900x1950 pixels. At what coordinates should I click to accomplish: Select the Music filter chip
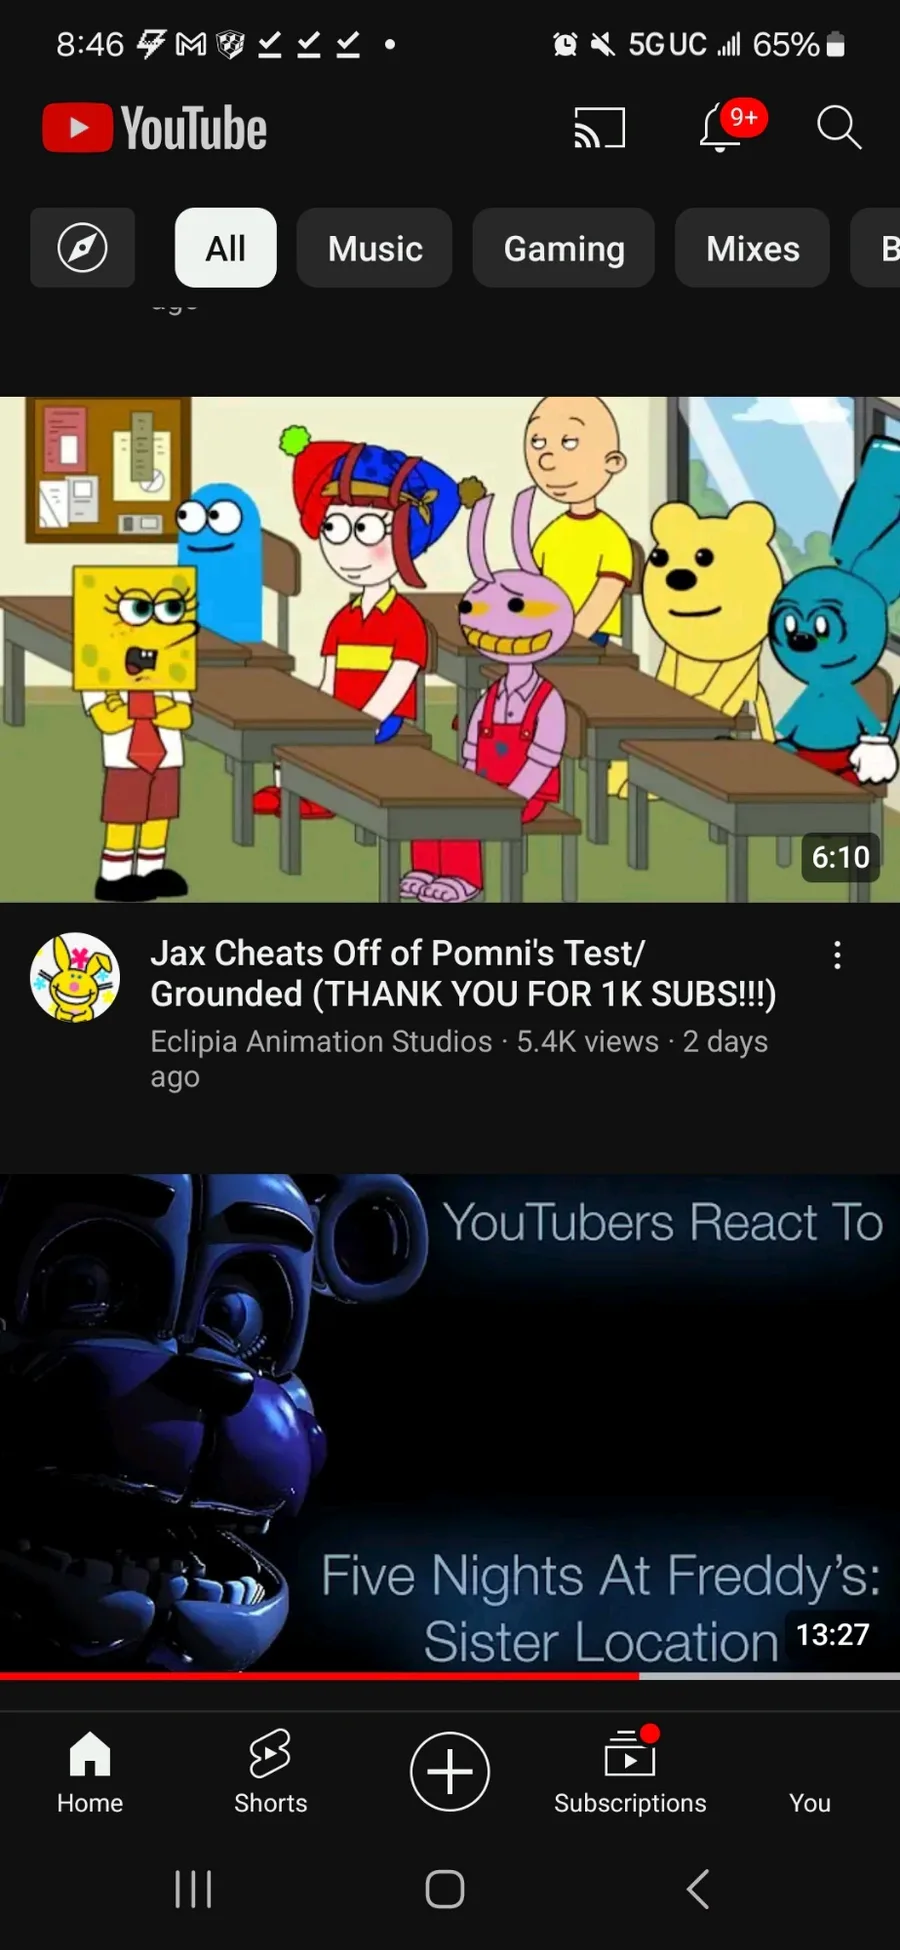[375, 248]
